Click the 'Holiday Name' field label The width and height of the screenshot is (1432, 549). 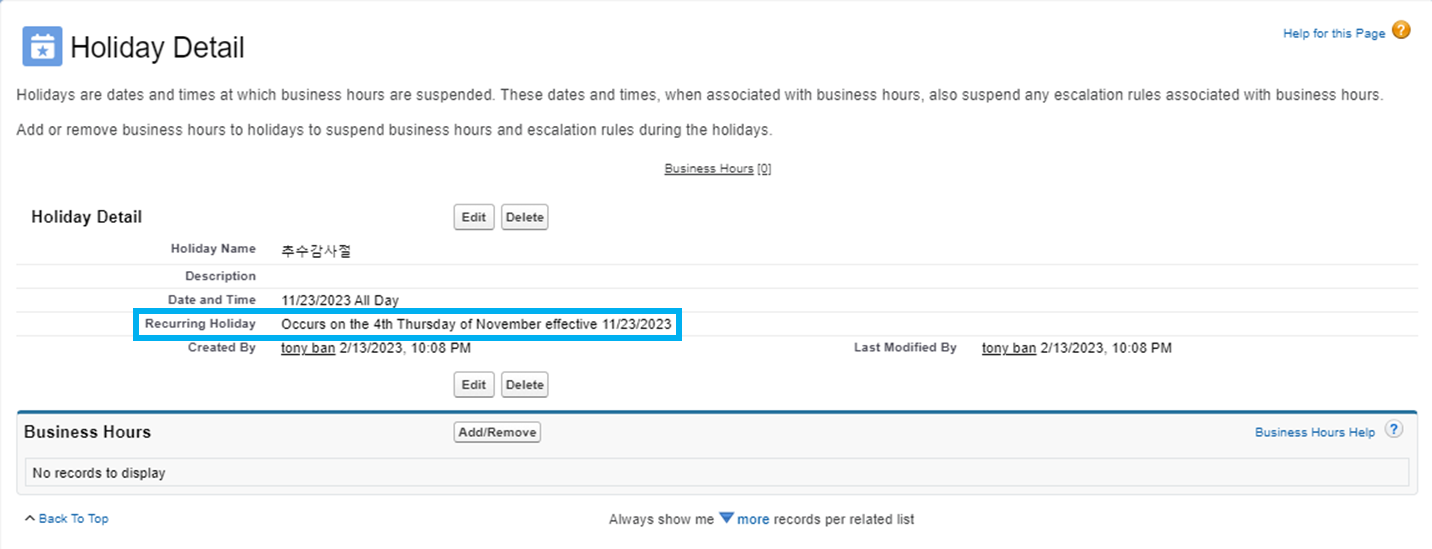pos(213,249)
